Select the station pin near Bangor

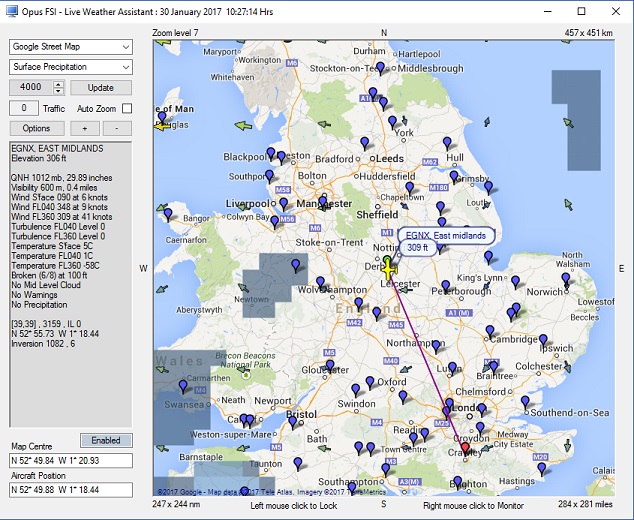pyautogui.click(x=168, y=214)
